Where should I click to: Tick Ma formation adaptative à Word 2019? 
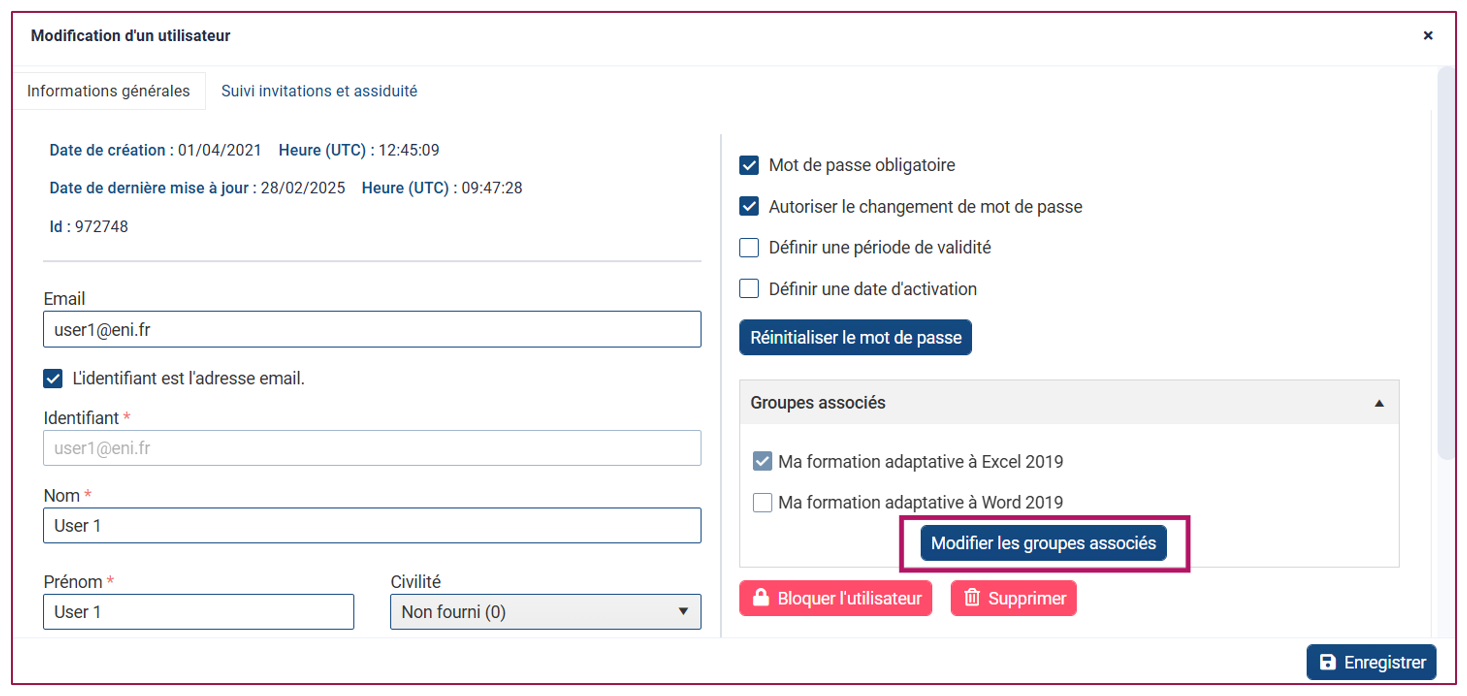pos(762,502)
